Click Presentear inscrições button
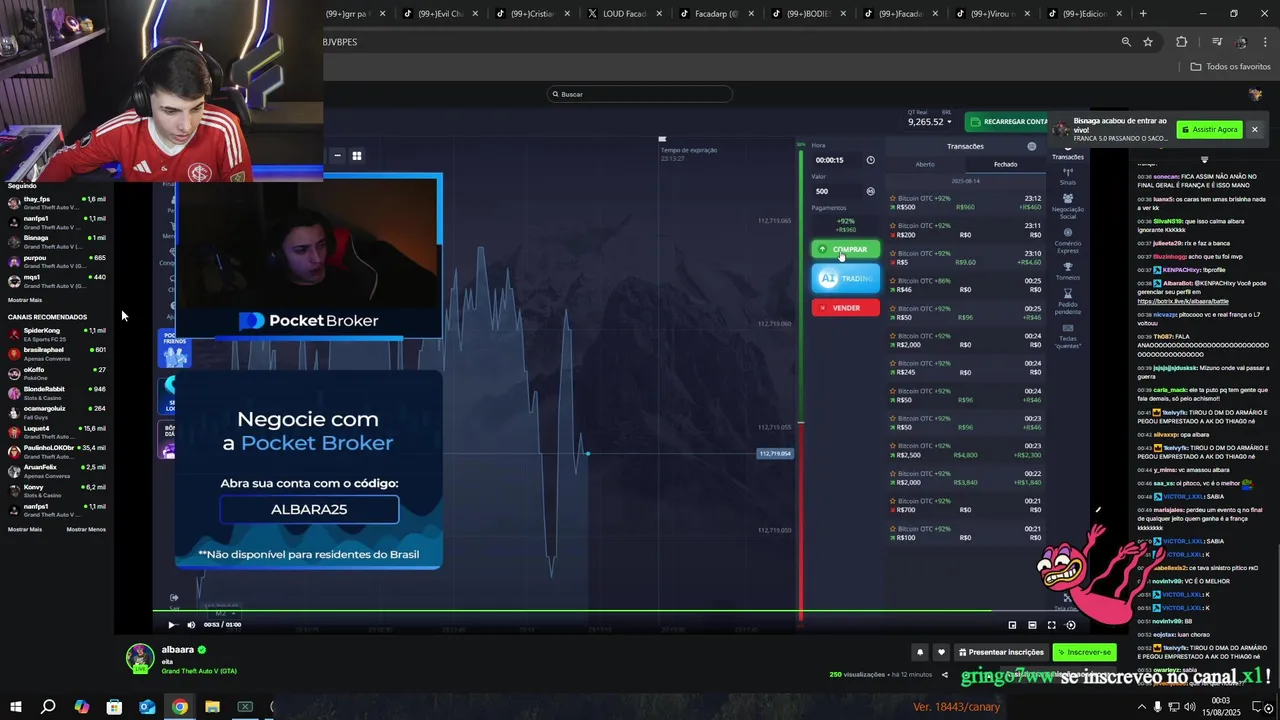1280x720 pixels. 1001,652
